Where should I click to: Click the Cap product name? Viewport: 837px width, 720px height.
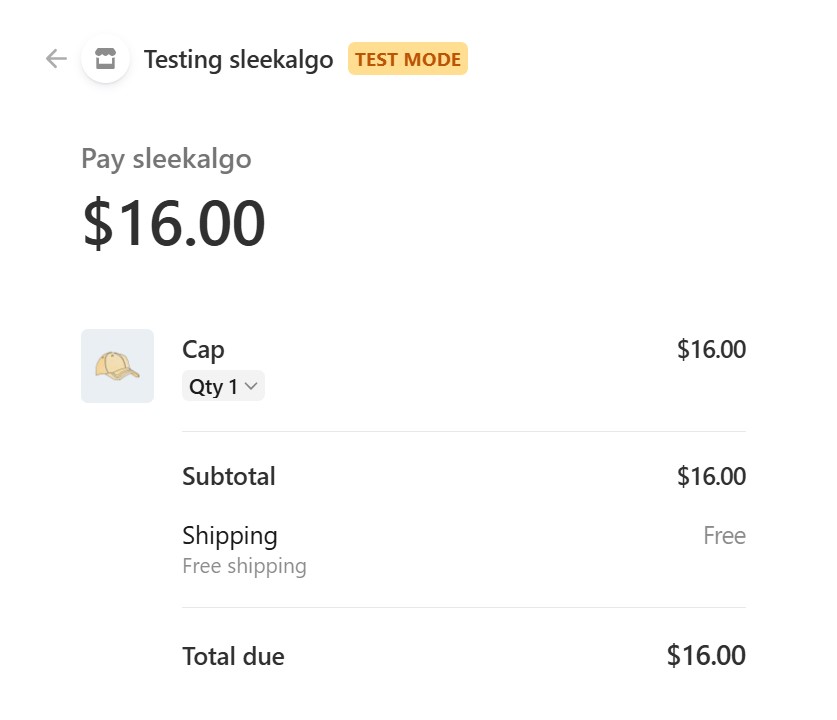203,349
